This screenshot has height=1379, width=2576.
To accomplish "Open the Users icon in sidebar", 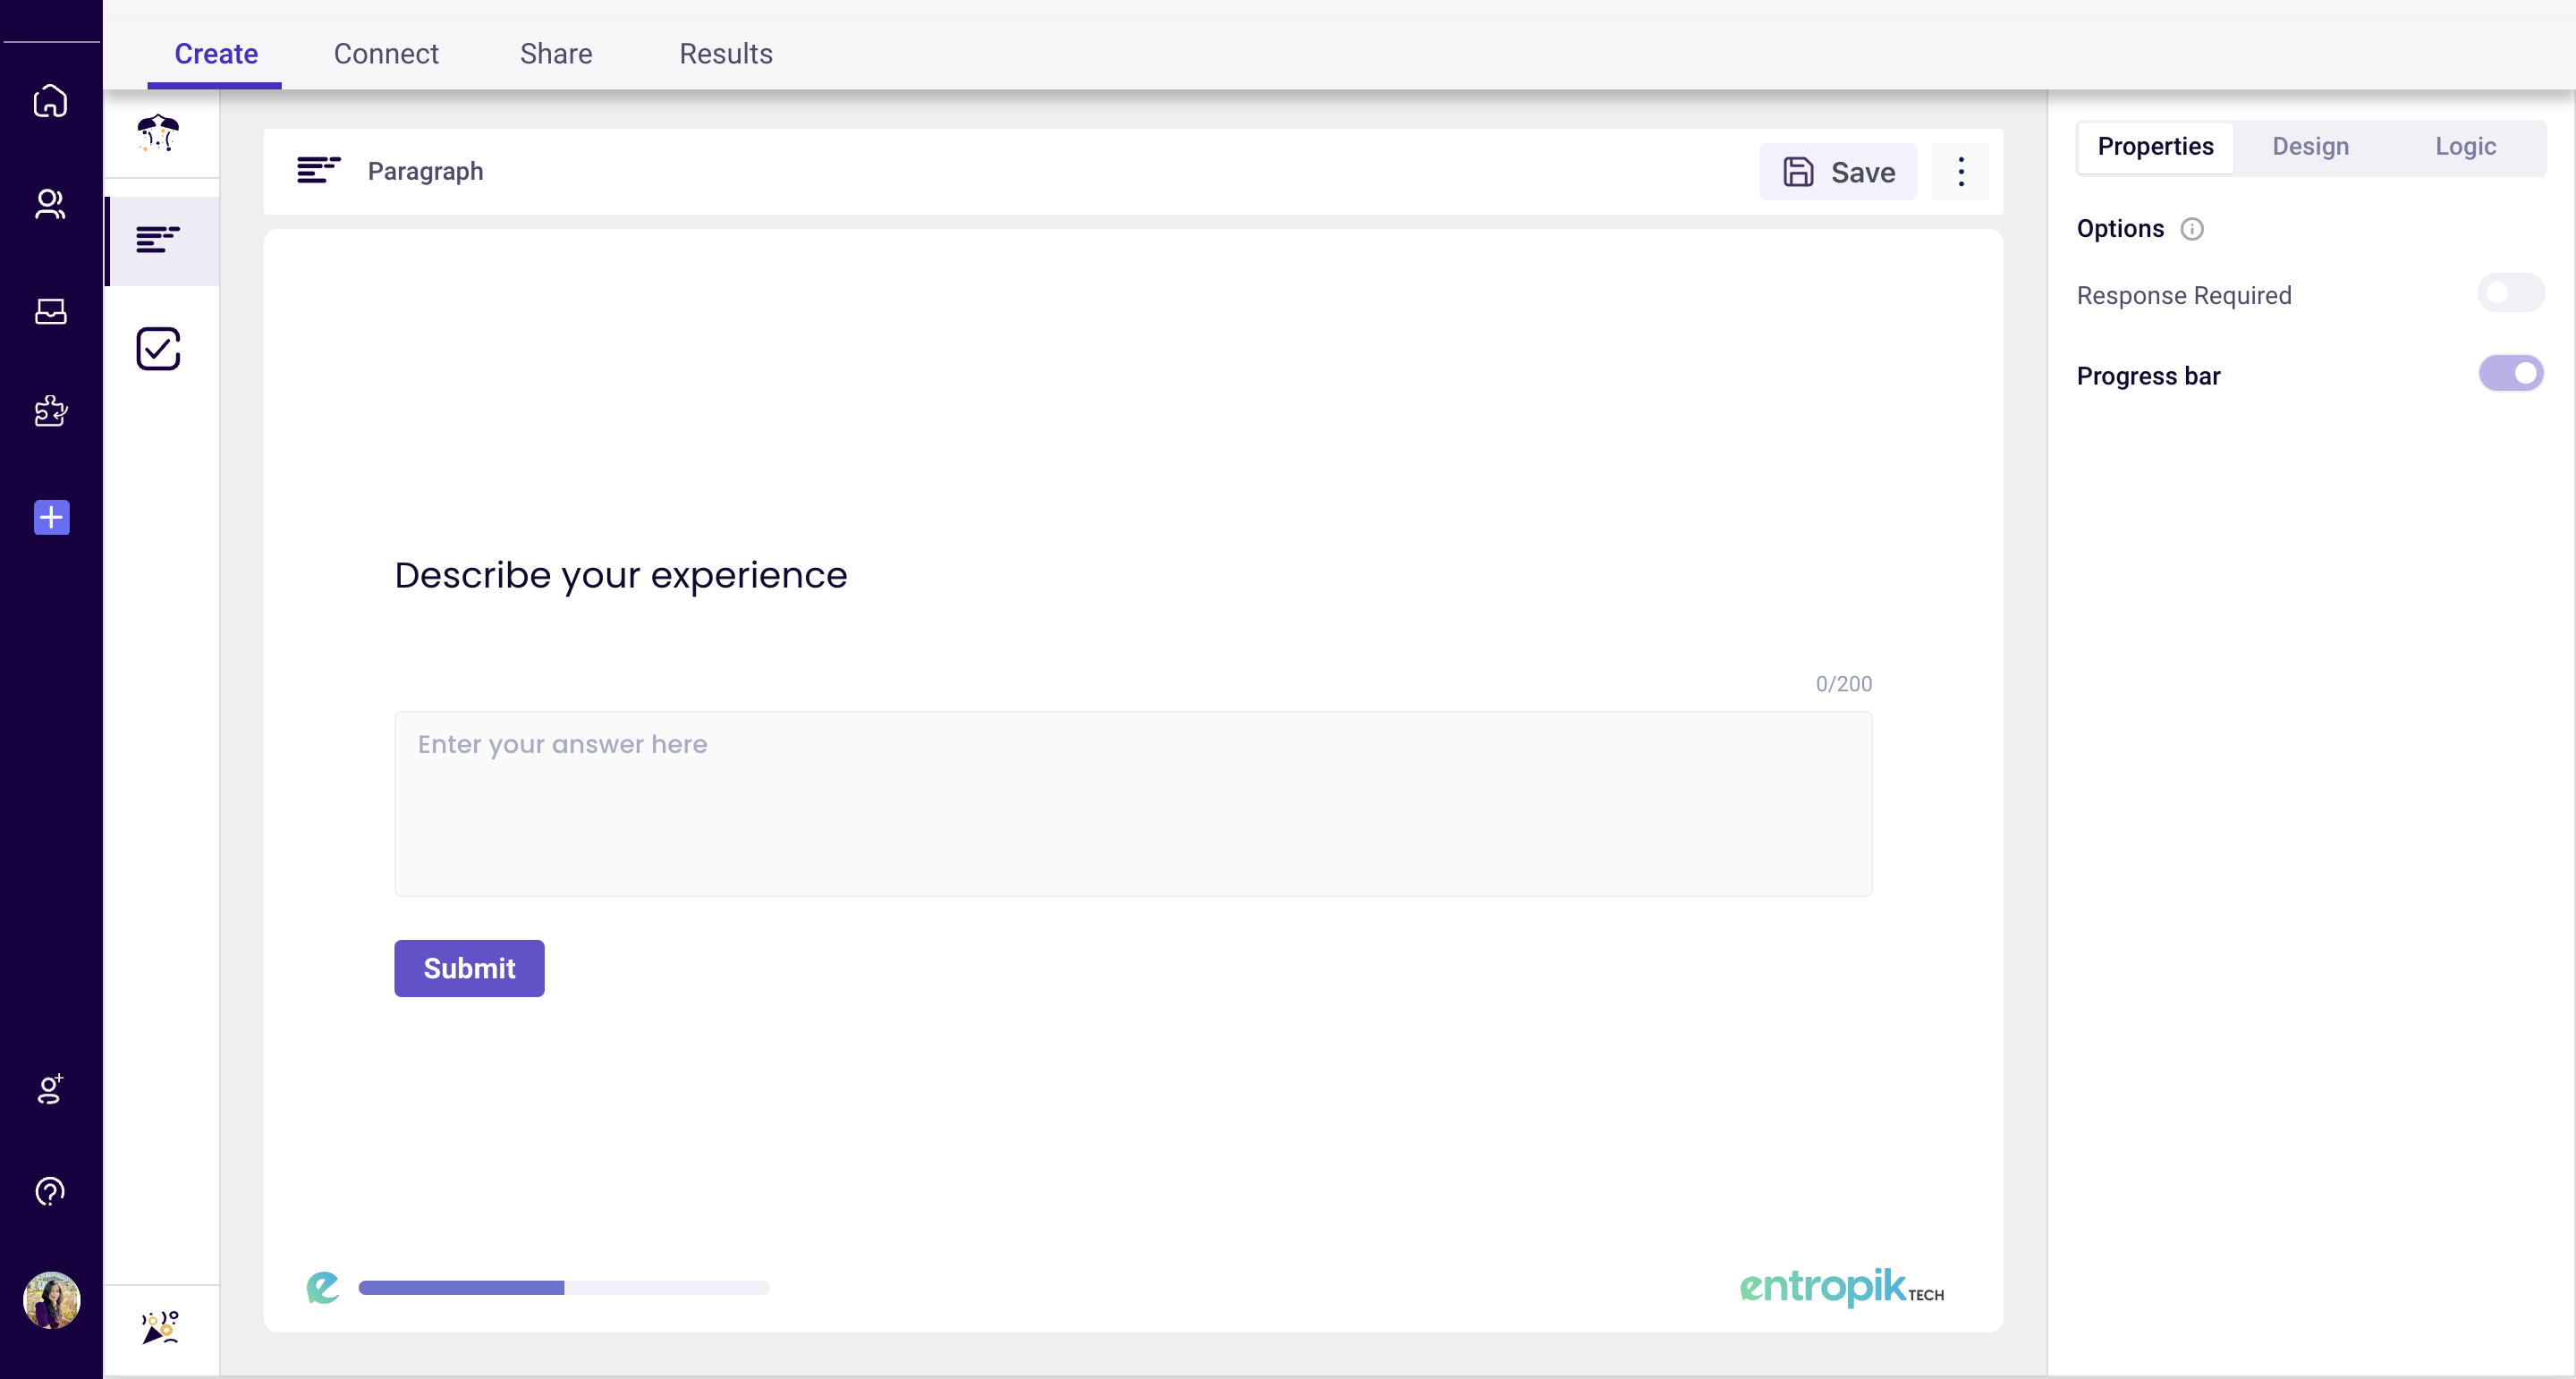I will 50,205.
